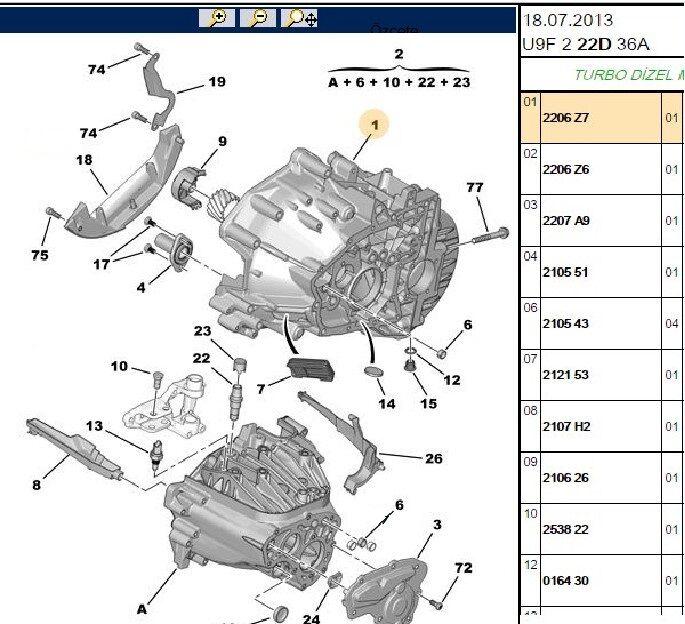Click callout number 8 in the diagram

coord(36,485)
